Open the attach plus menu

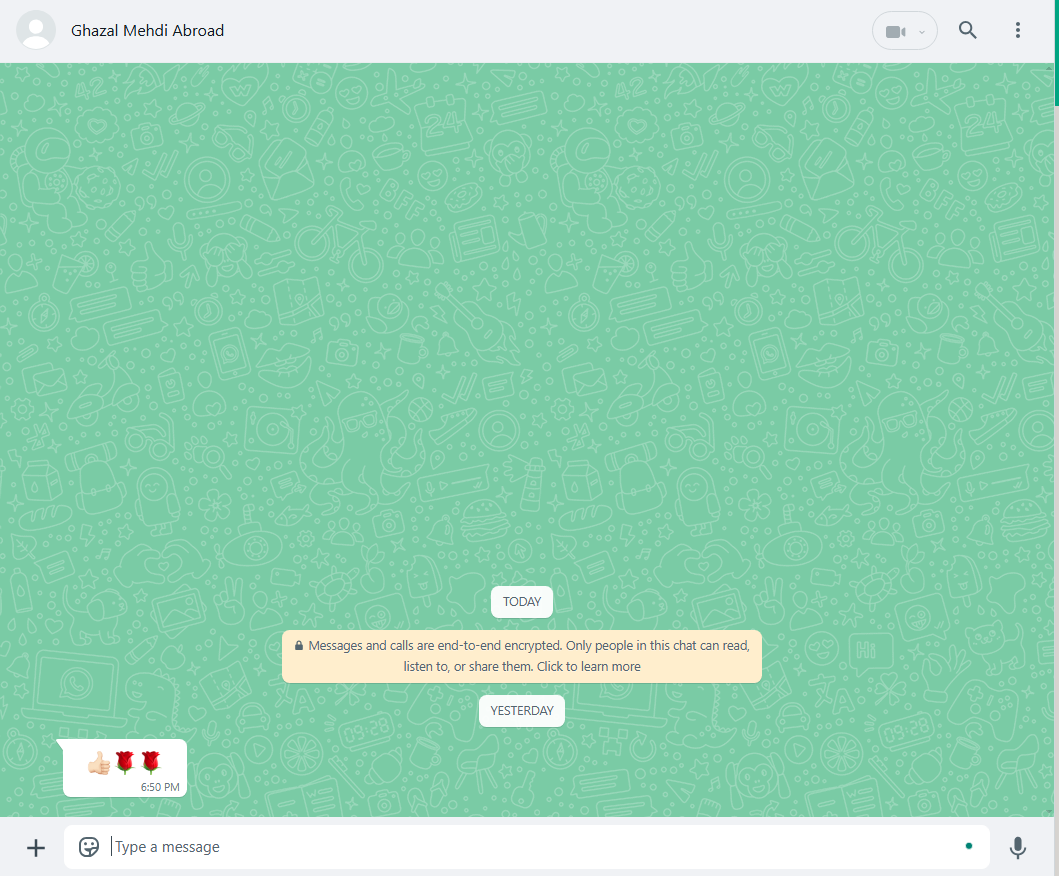pos(36,848)
